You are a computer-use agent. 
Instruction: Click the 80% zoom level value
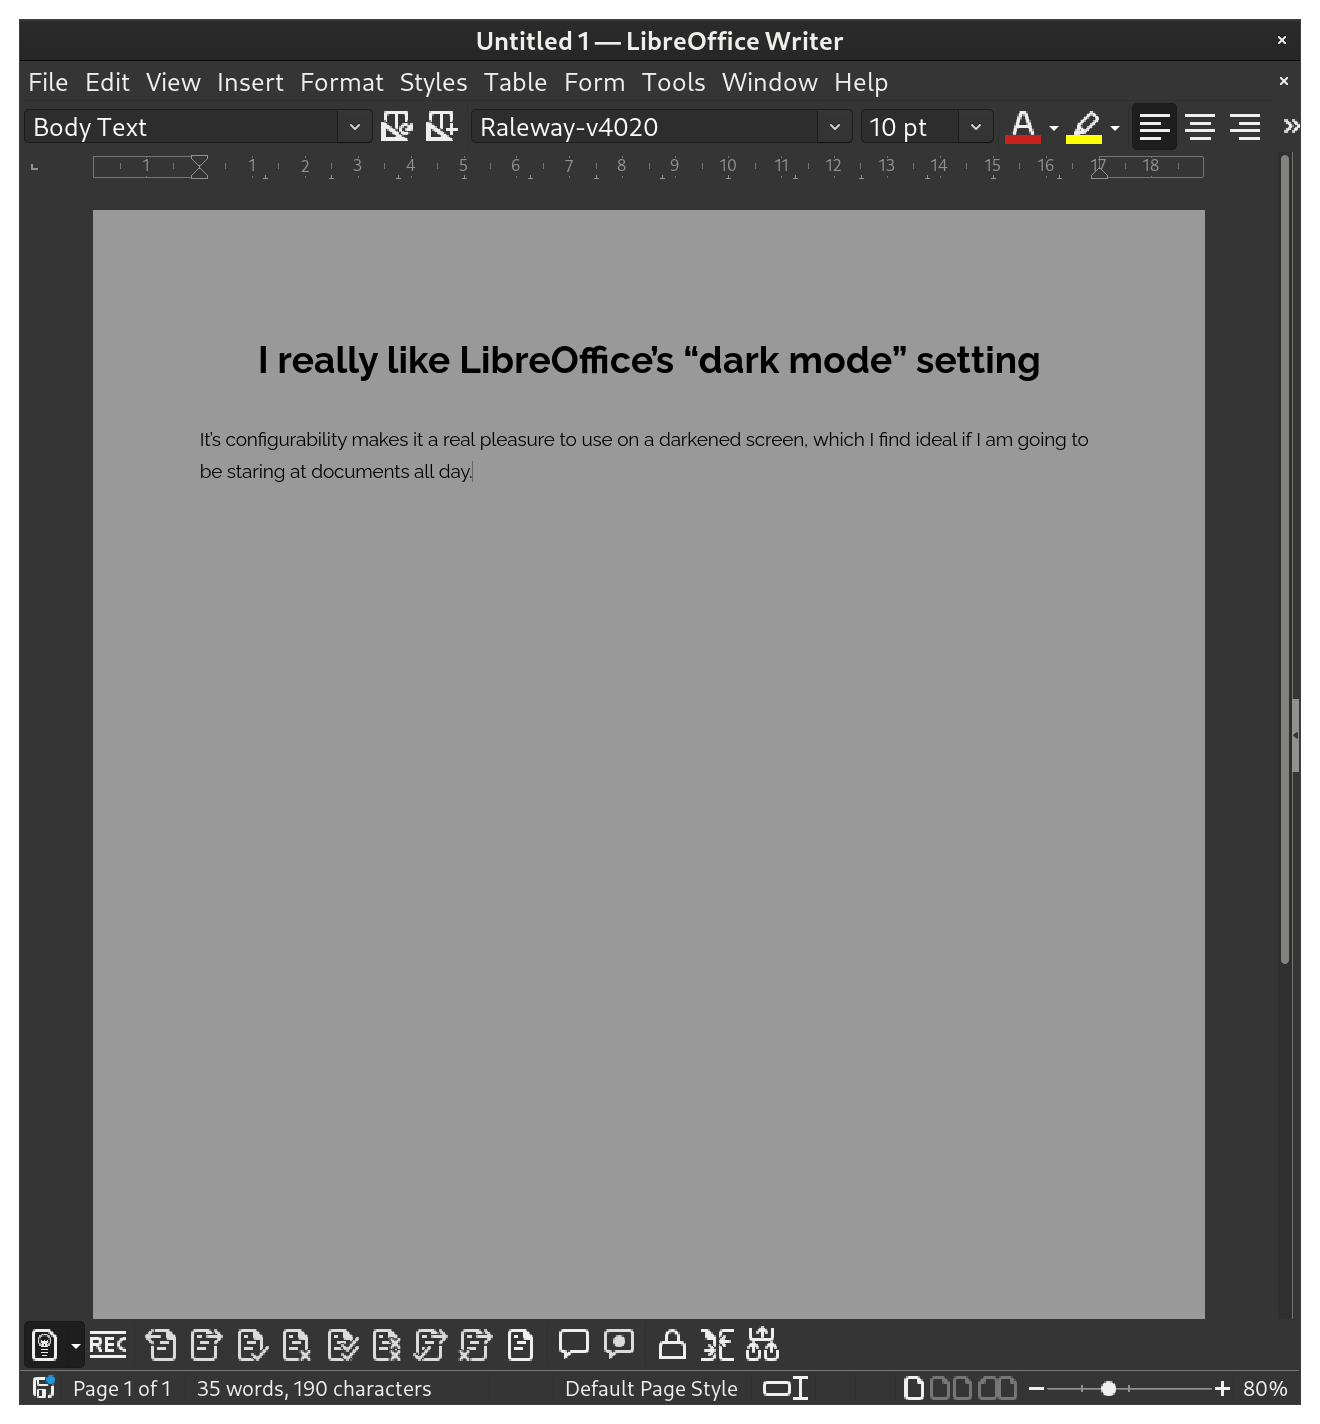point(1265,1388)
